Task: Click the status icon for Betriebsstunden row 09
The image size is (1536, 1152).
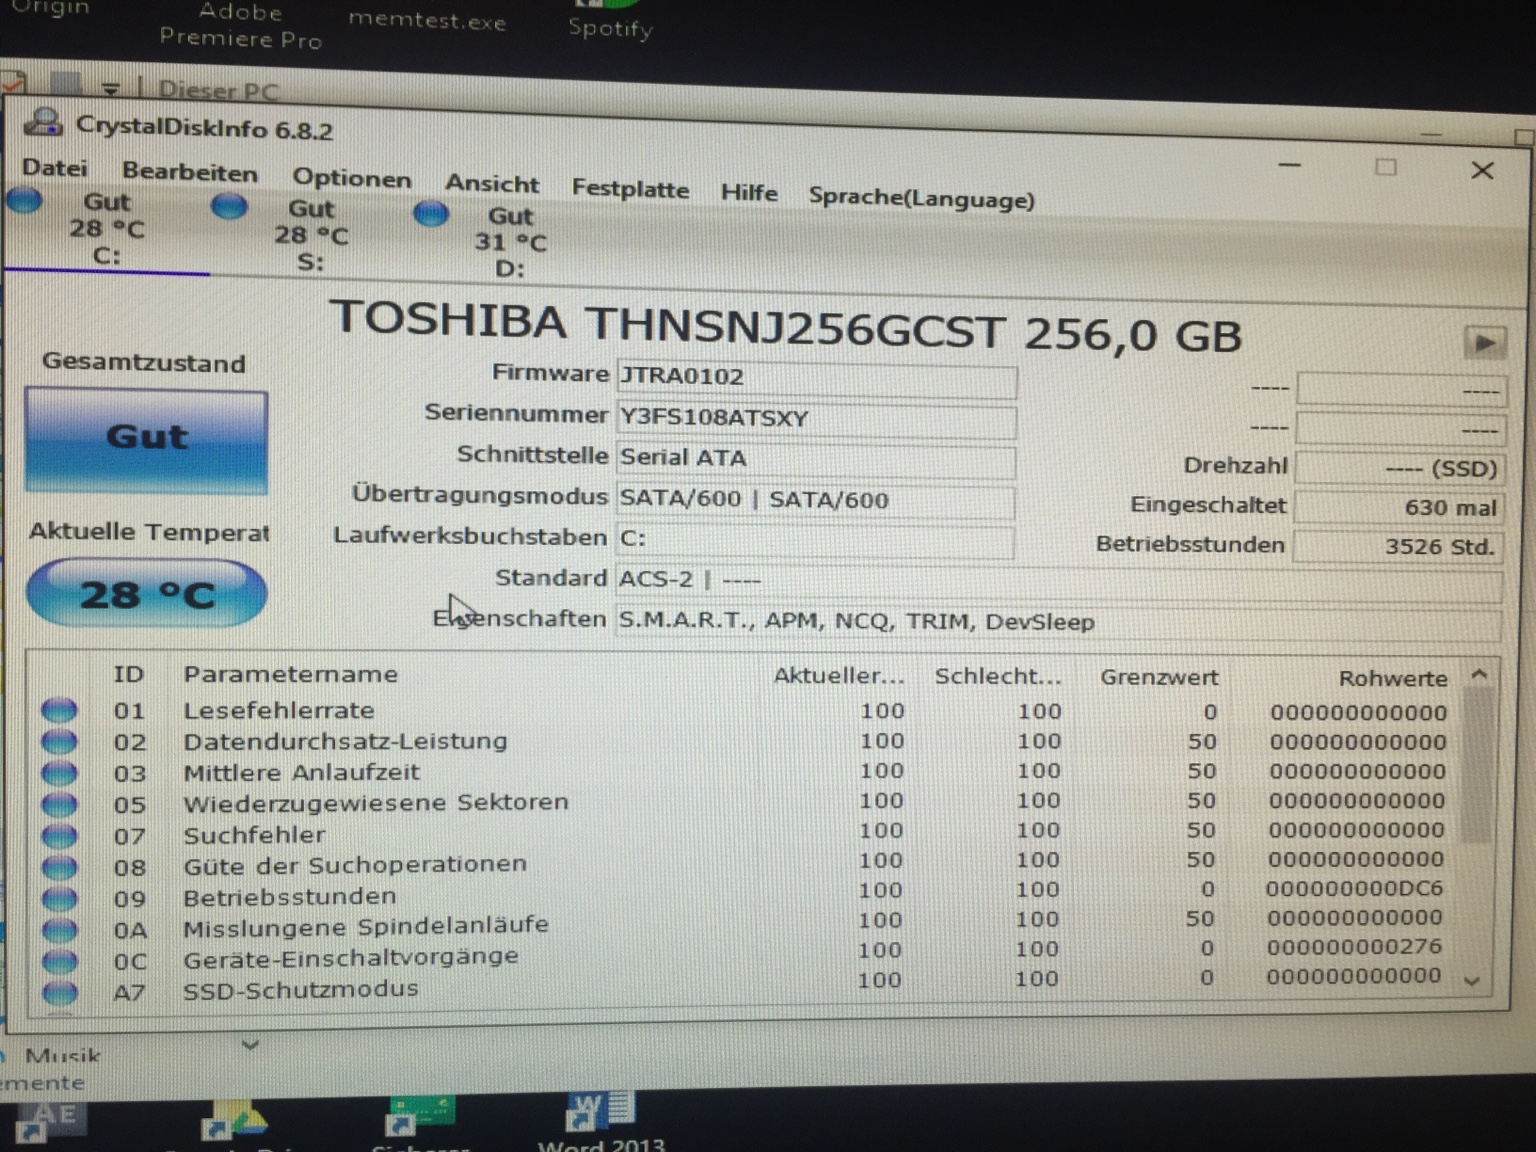Action: tap(59, 897)
